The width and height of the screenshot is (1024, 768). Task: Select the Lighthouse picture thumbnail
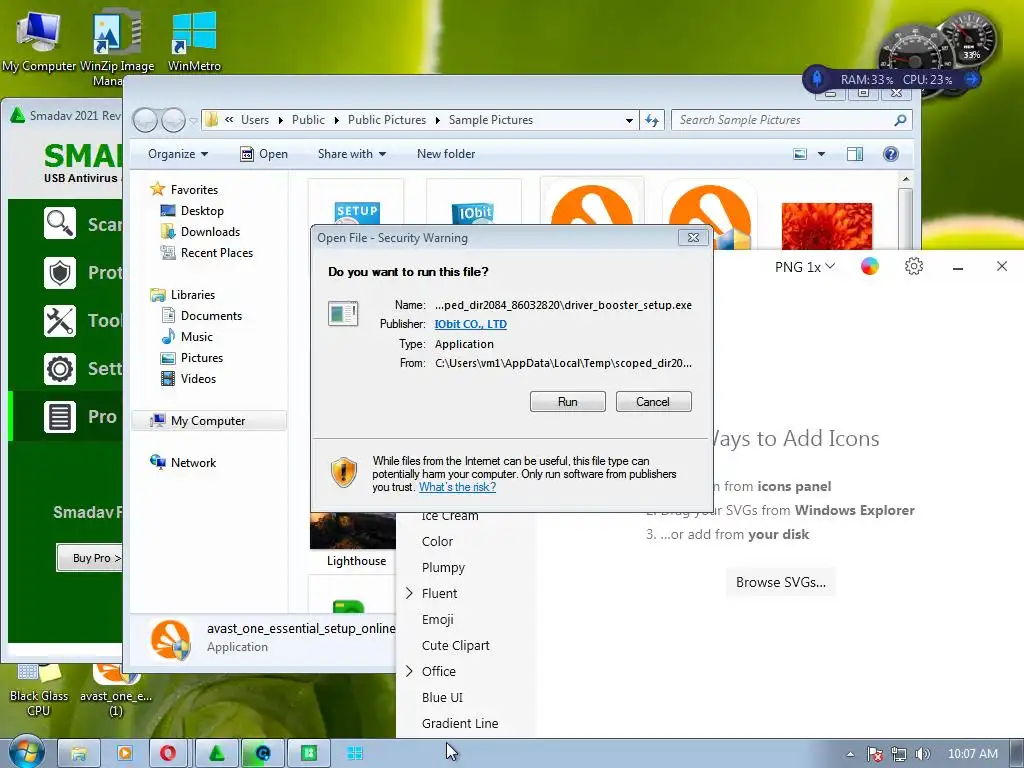click(353, 541)
